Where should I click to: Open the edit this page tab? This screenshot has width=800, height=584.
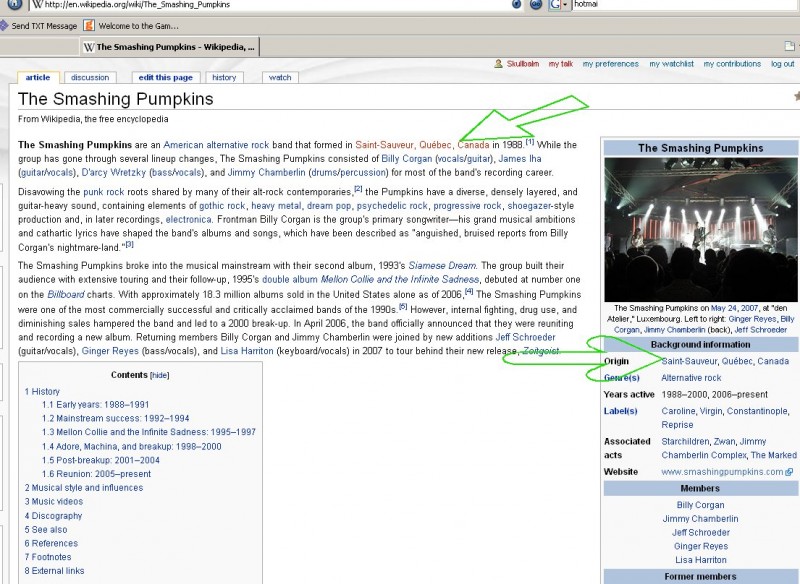[x=166, y=78]
